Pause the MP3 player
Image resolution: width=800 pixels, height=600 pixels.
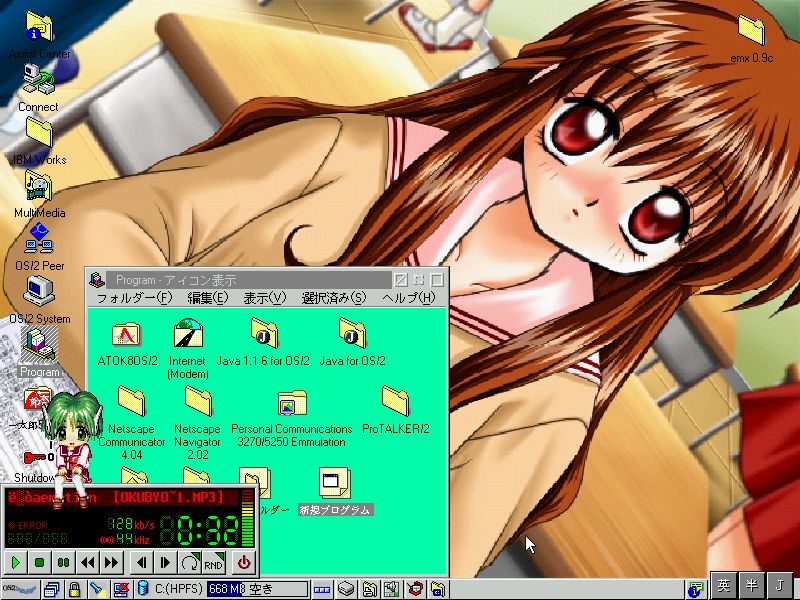point(63,563)
